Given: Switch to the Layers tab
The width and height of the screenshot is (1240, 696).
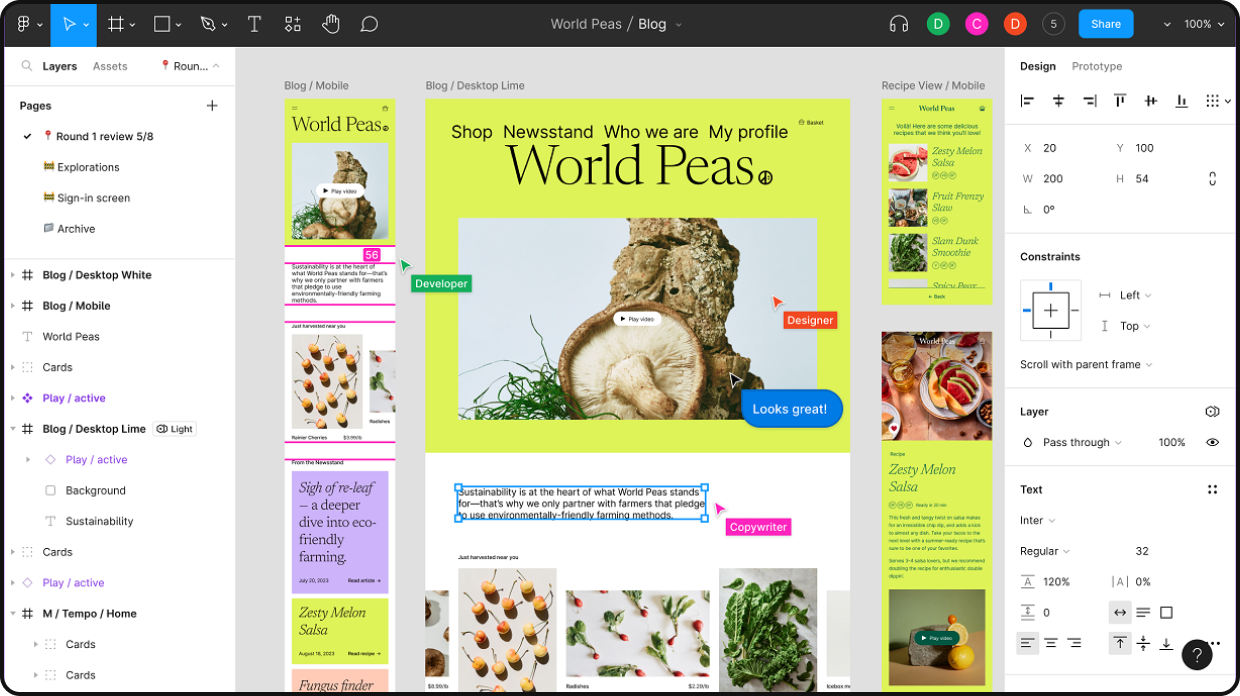Looking at the screenshot, I should tap(60, 66).
